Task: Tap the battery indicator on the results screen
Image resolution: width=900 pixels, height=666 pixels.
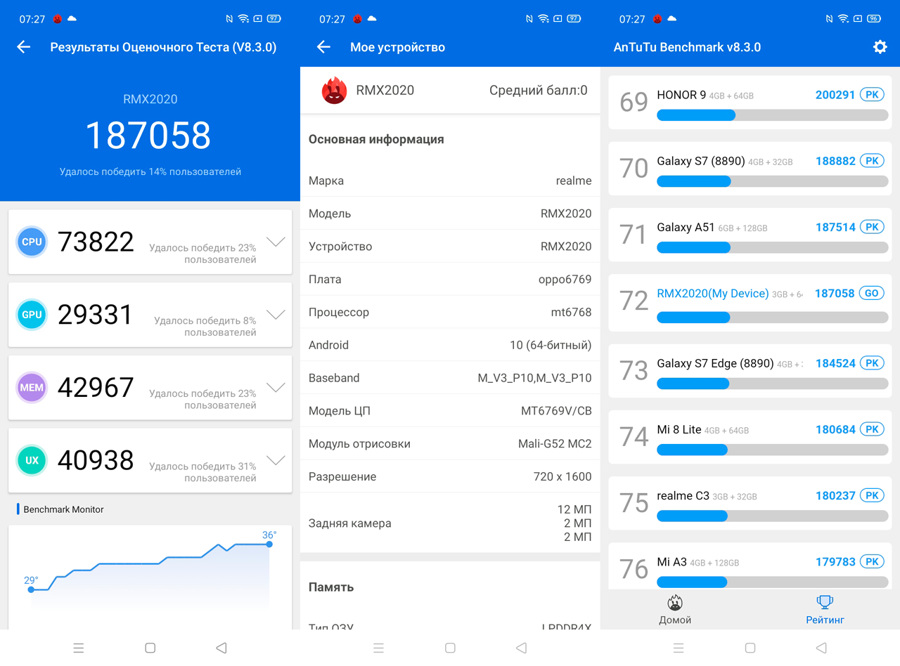Action: (x=274, y=19)
